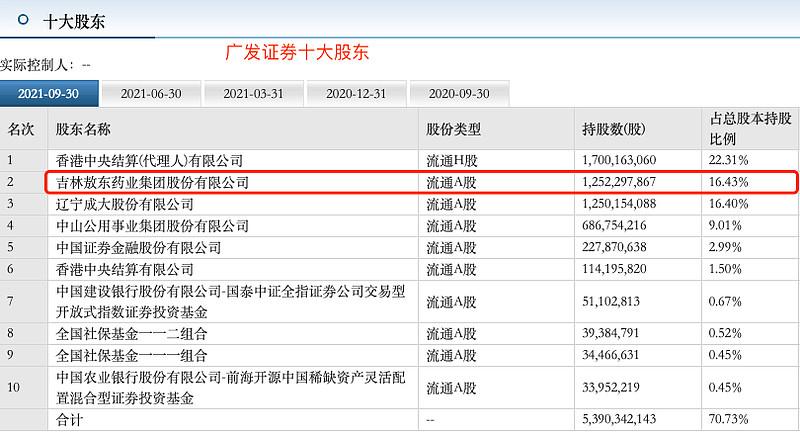
Task: Click share count 1,700,163,060
Action: [x=619, y=160]
